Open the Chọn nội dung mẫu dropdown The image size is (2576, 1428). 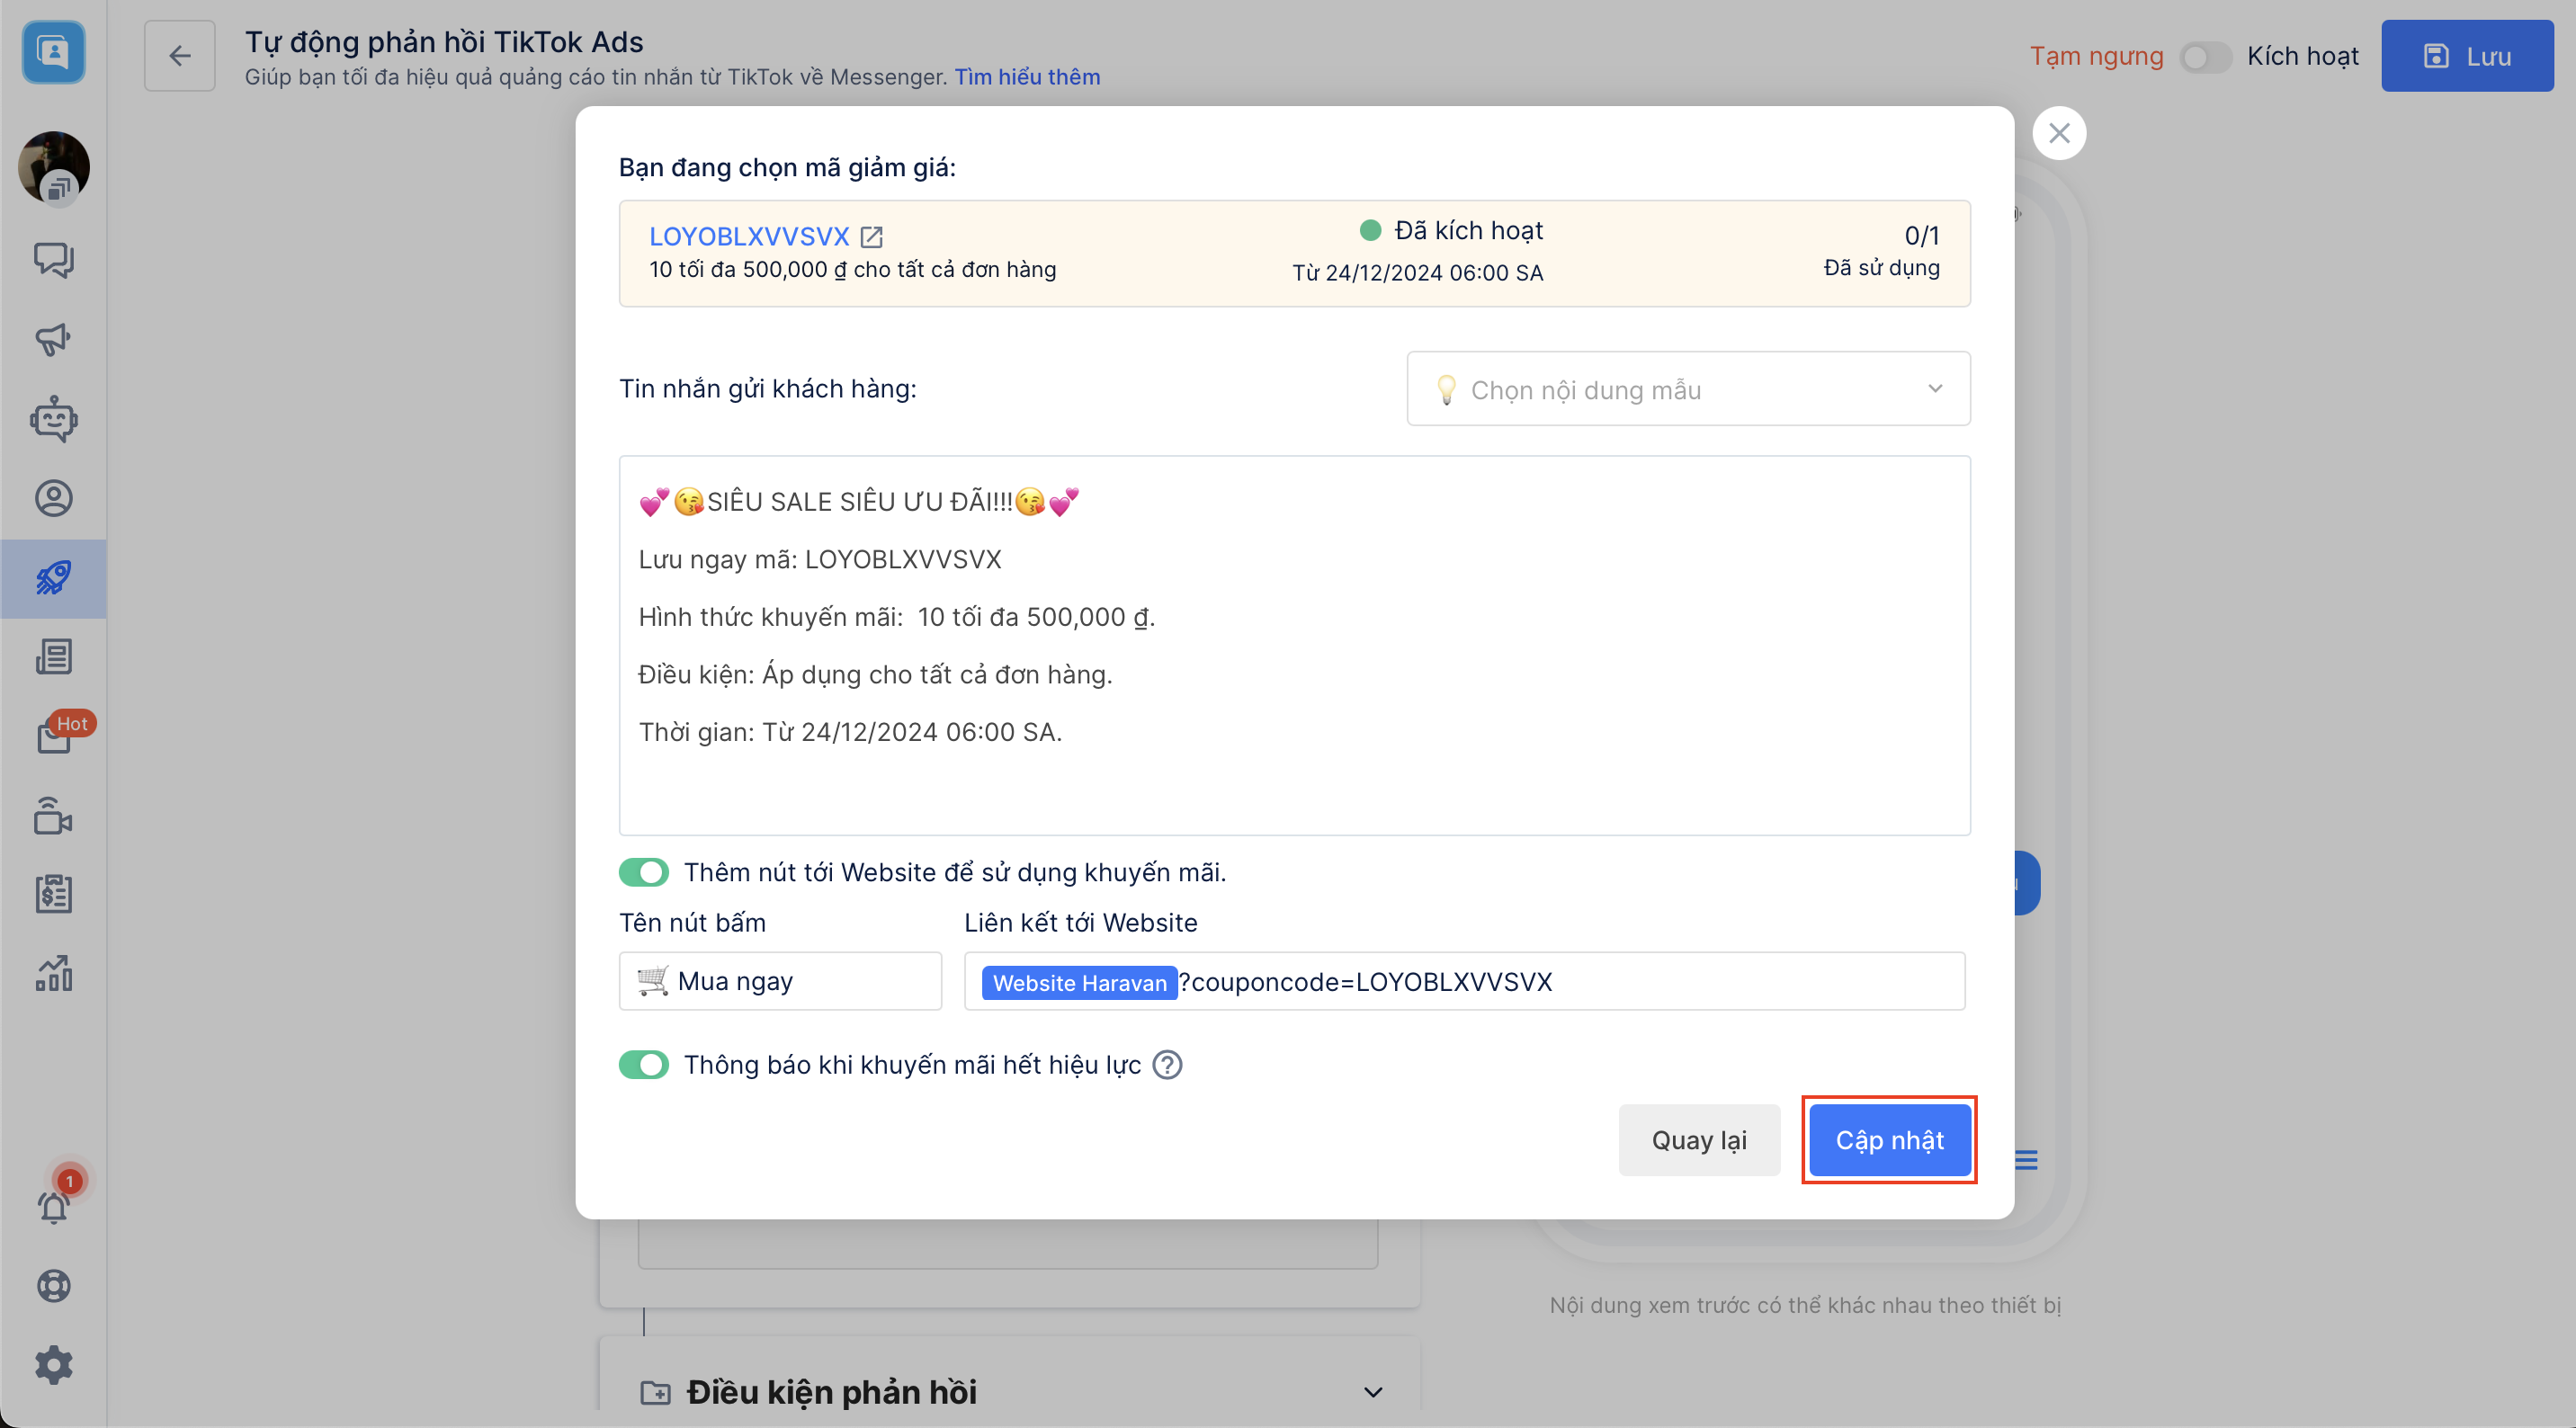pyautogui.click(x=1687, y=389)
